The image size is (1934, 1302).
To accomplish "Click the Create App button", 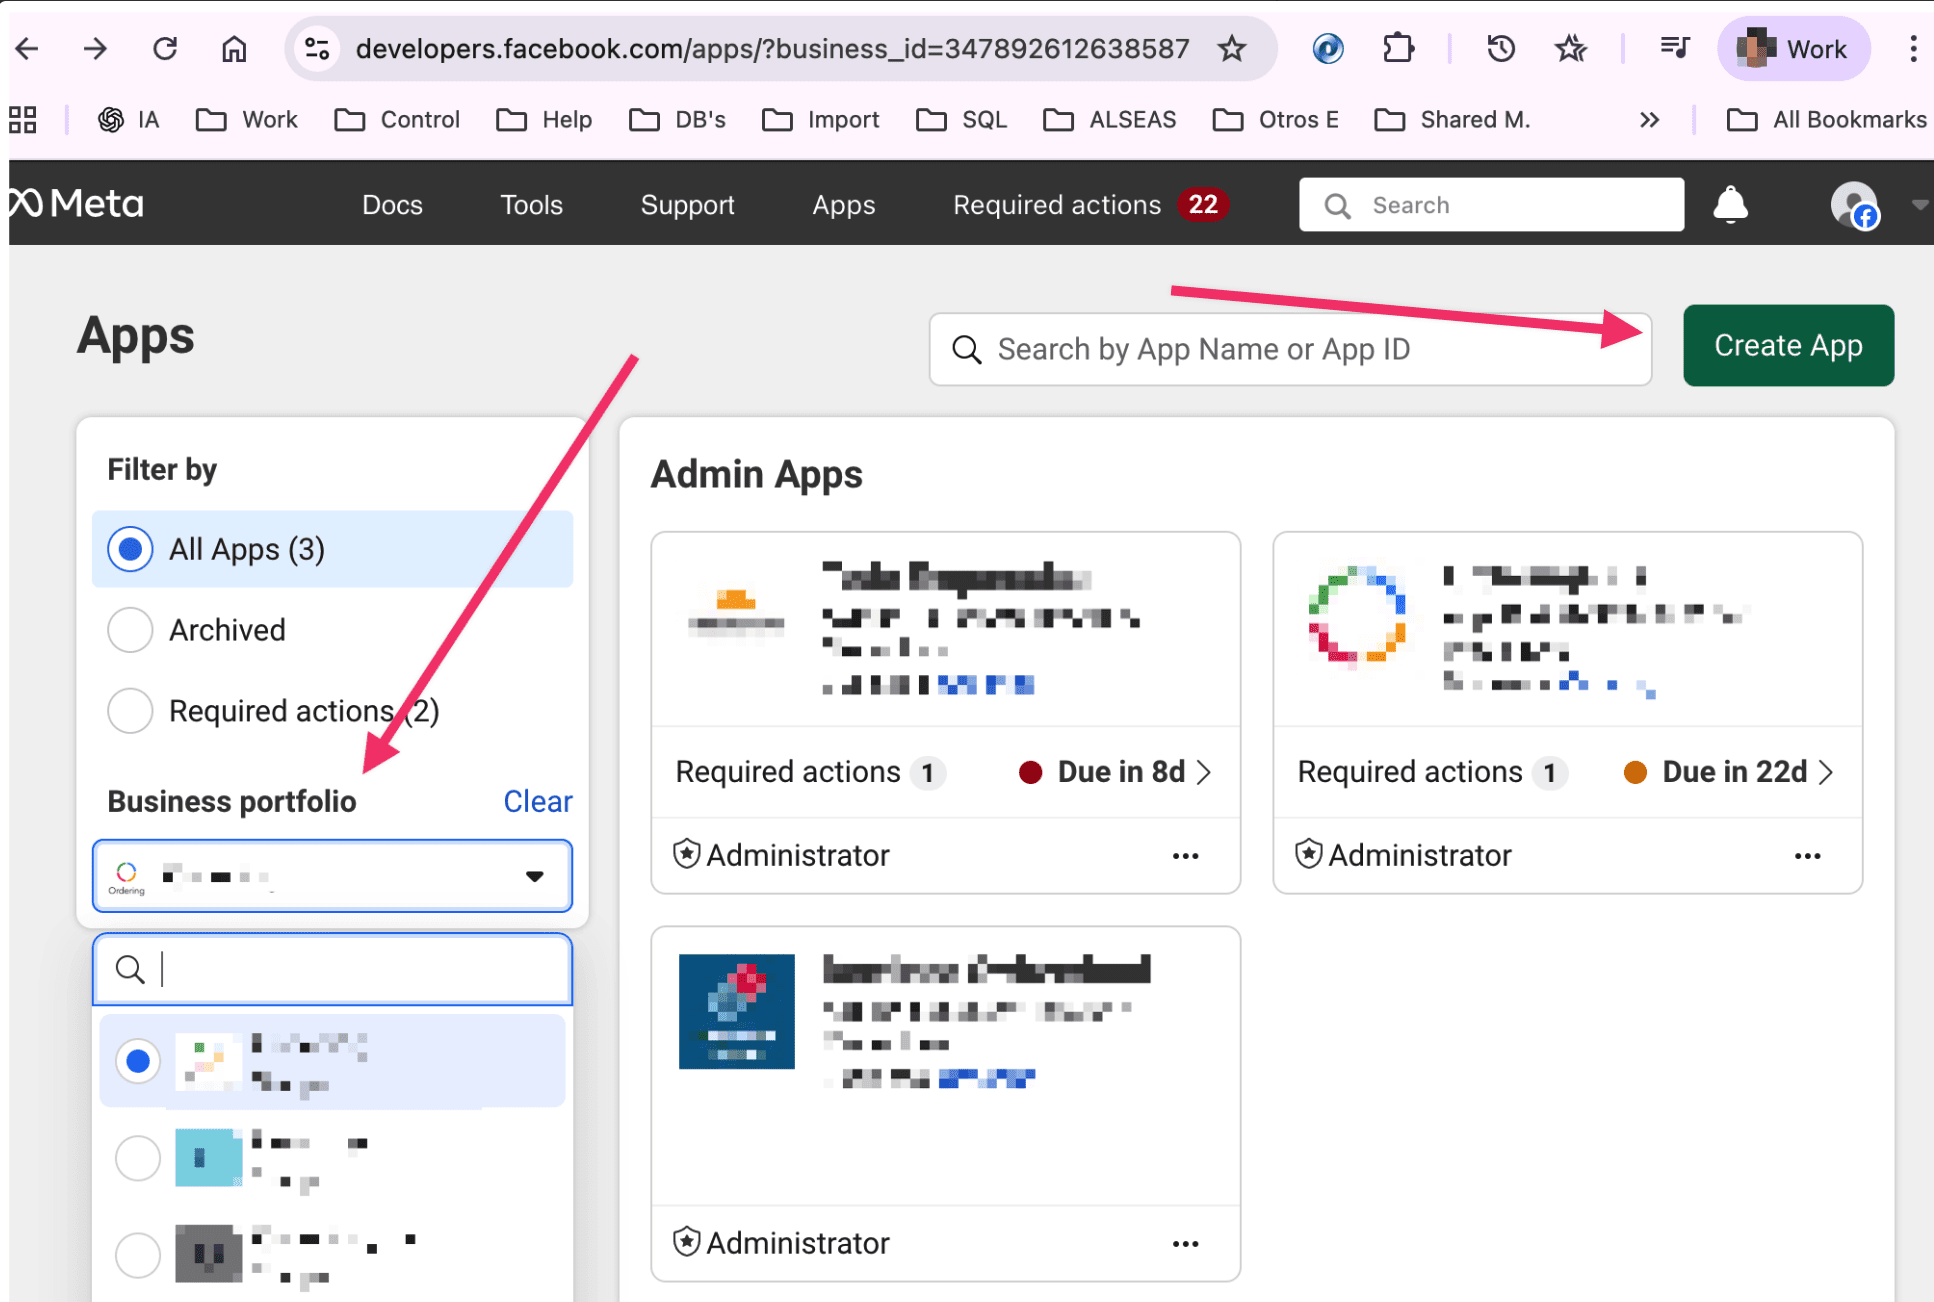I will tap(1788, 345).
